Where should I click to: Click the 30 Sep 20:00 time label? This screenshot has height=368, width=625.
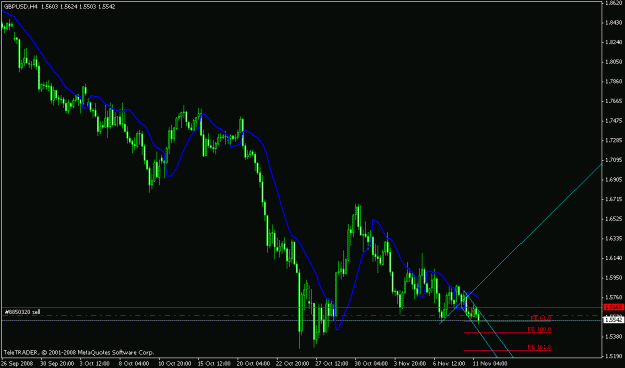coord(56,364)
